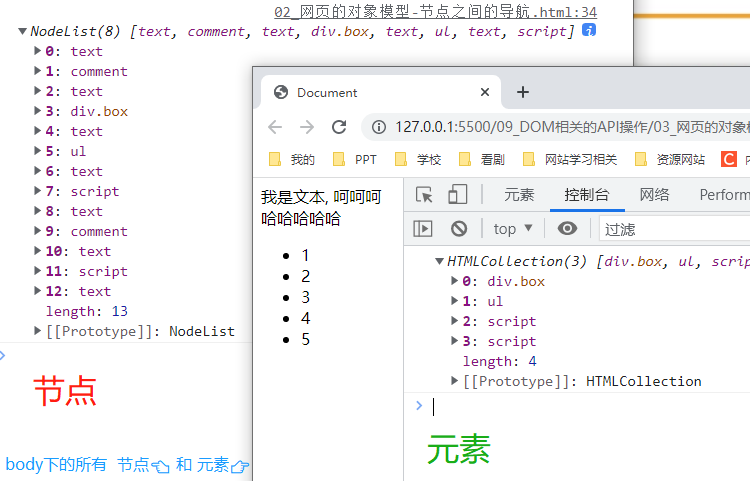The width and height of the screenshot is (750, 481).
Task: Expand the NodeList Prototype entry
Action: click(x=37, y=330)
